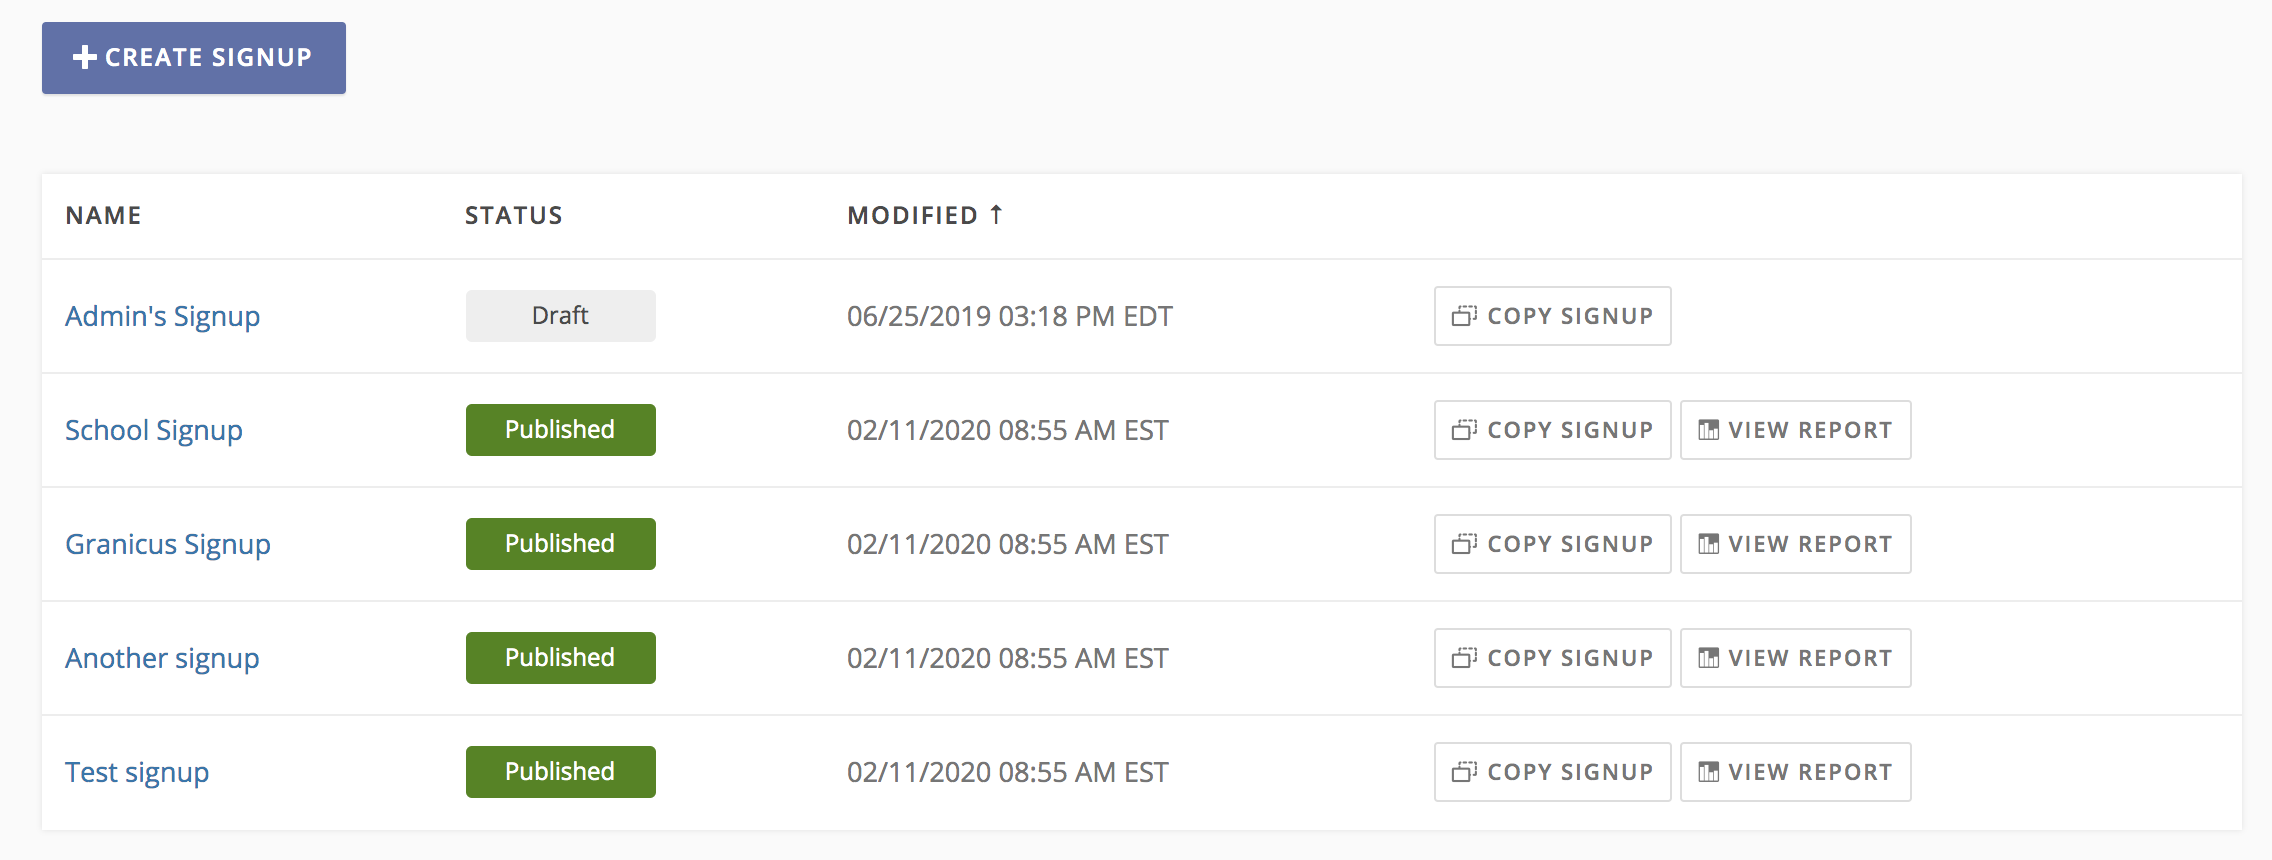Click the report chart icon for School Signup
2272x860 pixels.
click(1710, 429)
